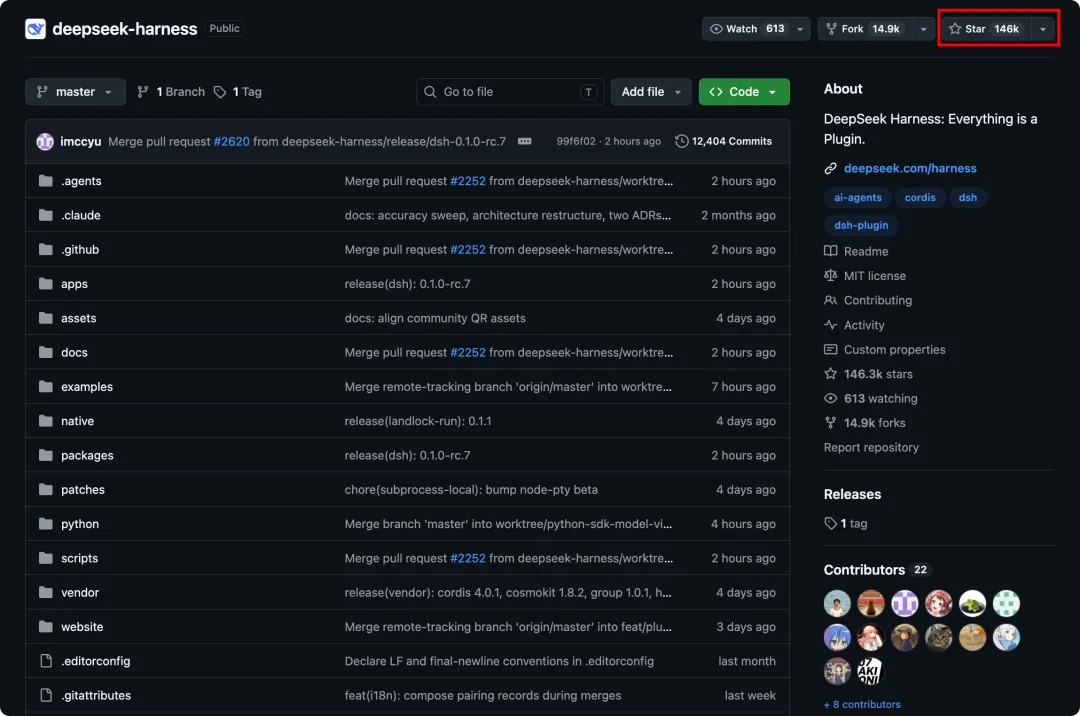
Task: Click the Star button
Action: tap(985, 29)
